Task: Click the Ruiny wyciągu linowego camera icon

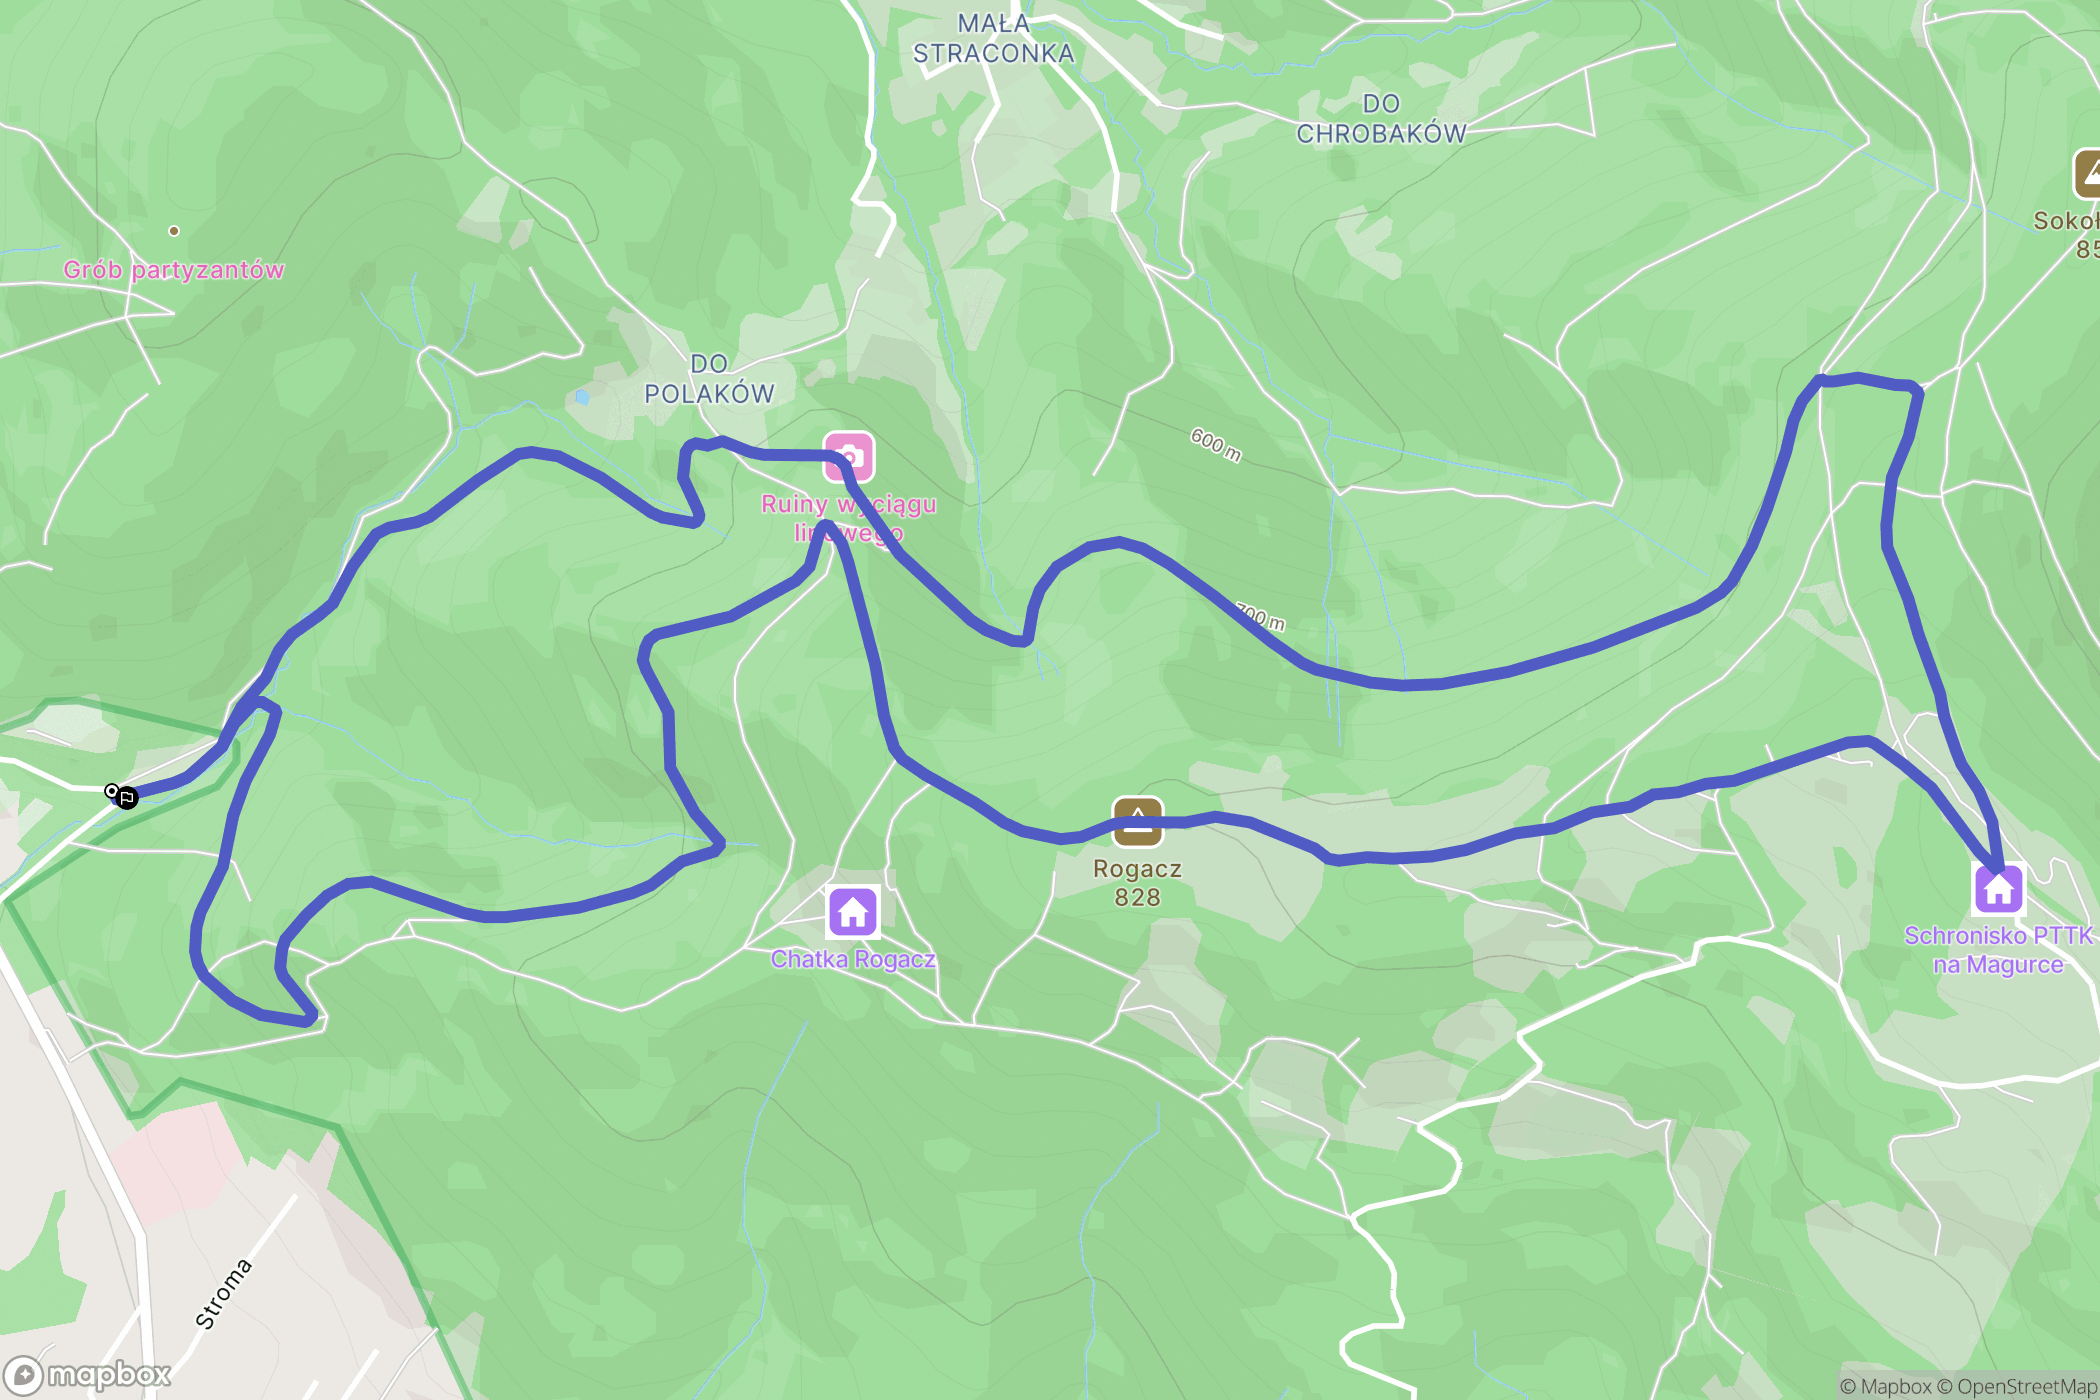Action: coord(848,457)
